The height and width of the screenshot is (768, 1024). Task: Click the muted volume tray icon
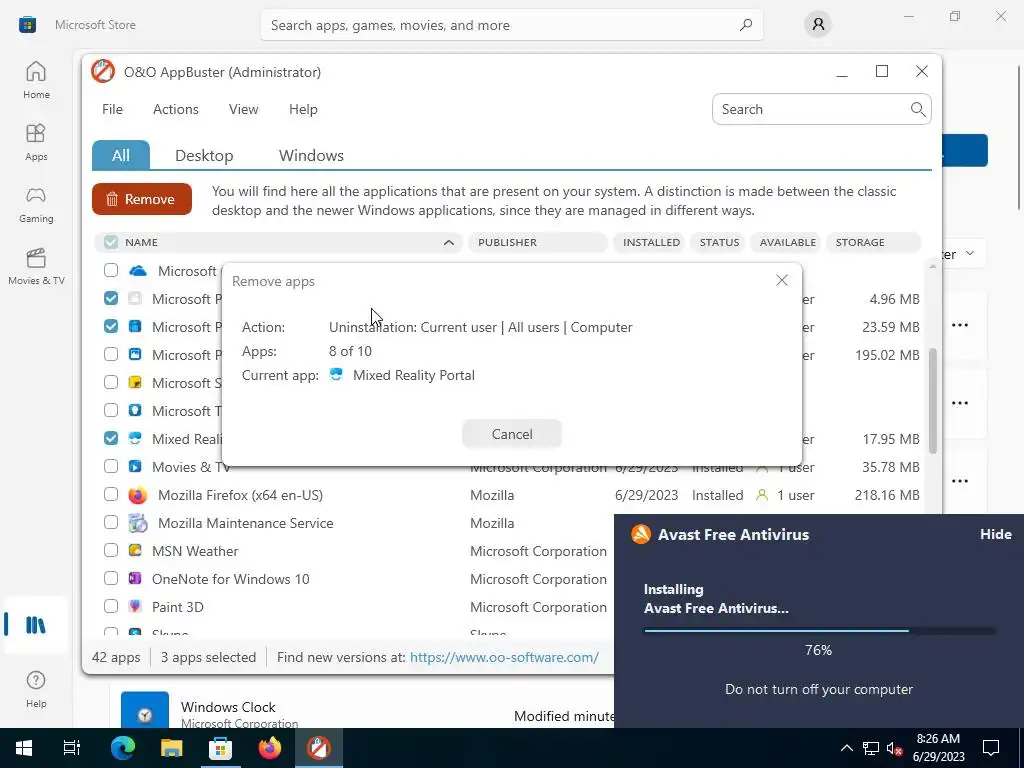tap(894, 748)
